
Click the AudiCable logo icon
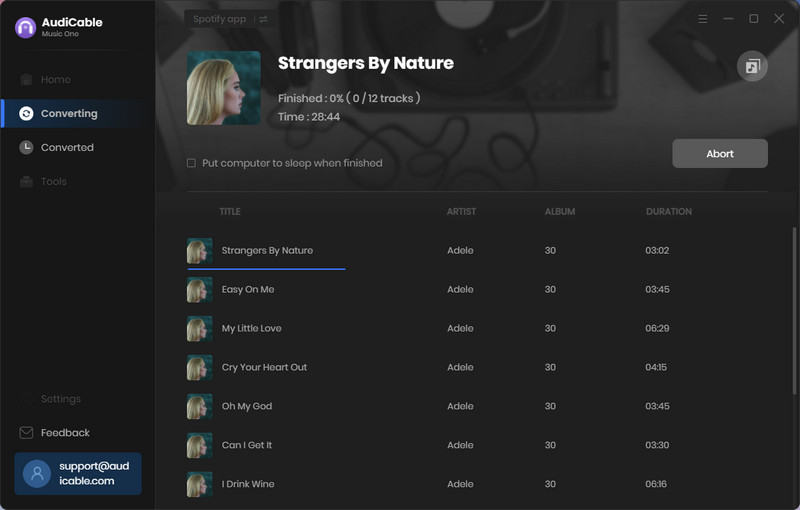[x=26, y=27]
